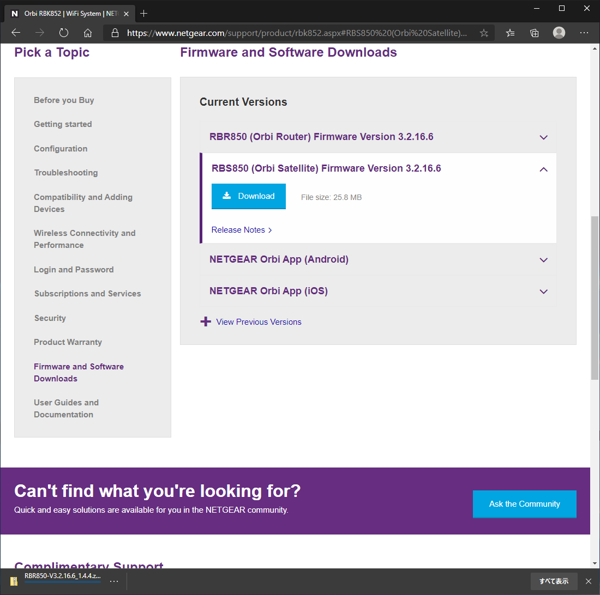Maximize the browser window
This screenshot has width=600, height=595.
[561, 8]
